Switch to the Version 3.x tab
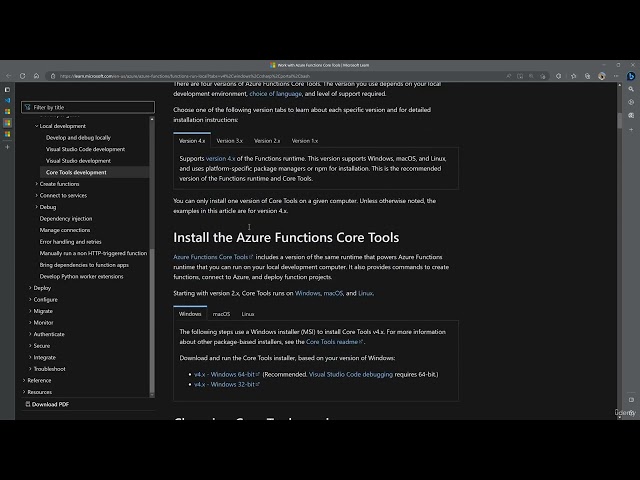The height and width of the screenshot is (480, 640). click(x=229, y=140)
